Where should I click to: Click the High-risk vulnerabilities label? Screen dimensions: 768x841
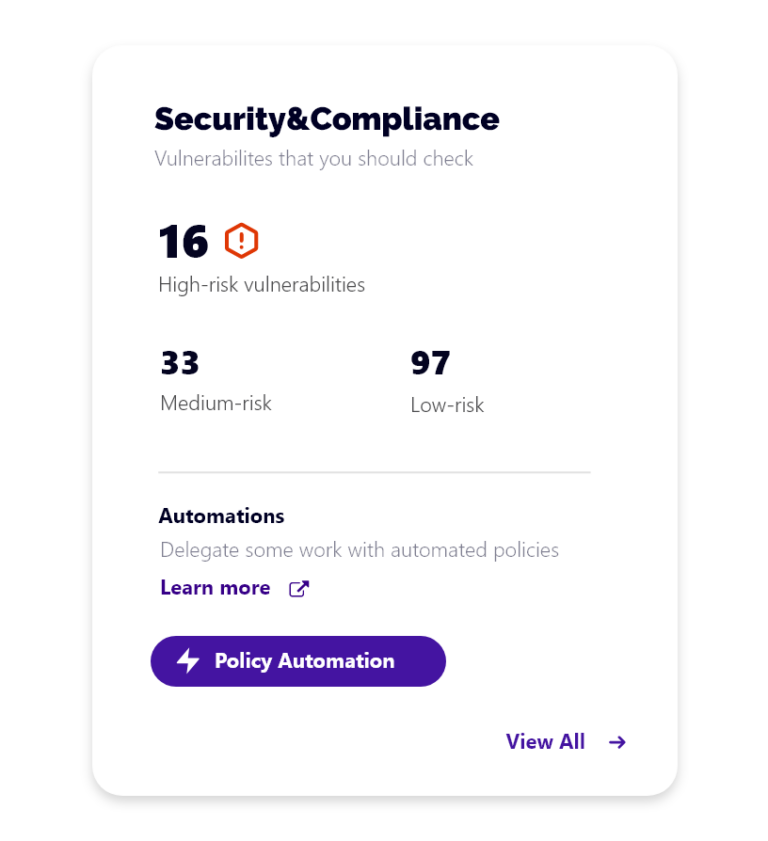pyautogui.click(x=262, y=285)
